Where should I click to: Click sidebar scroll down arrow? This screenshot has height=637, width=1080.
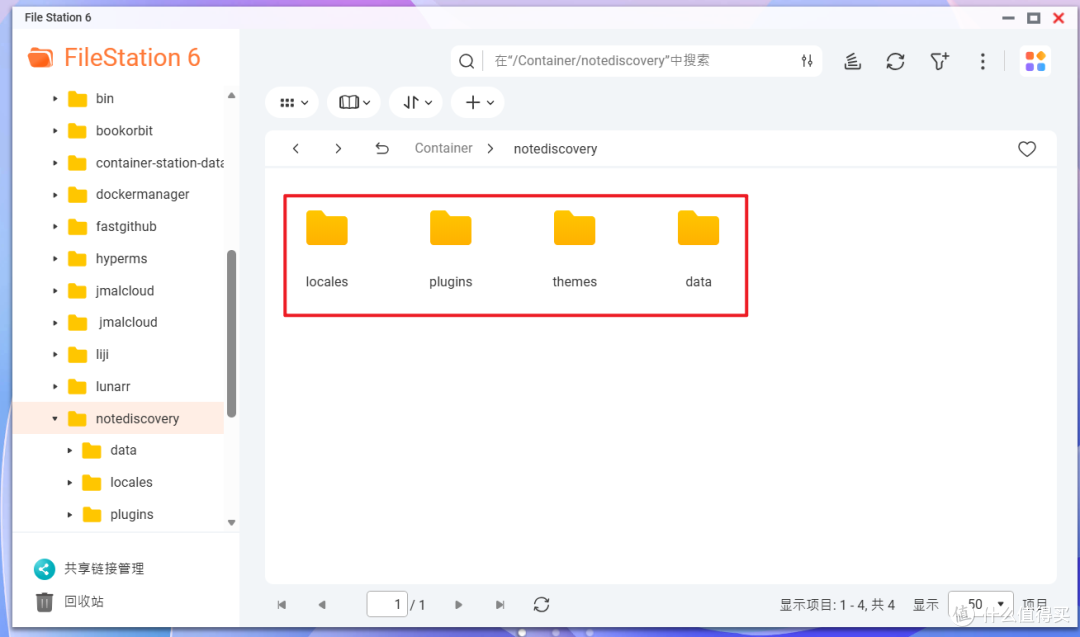[x=231, y=523]
